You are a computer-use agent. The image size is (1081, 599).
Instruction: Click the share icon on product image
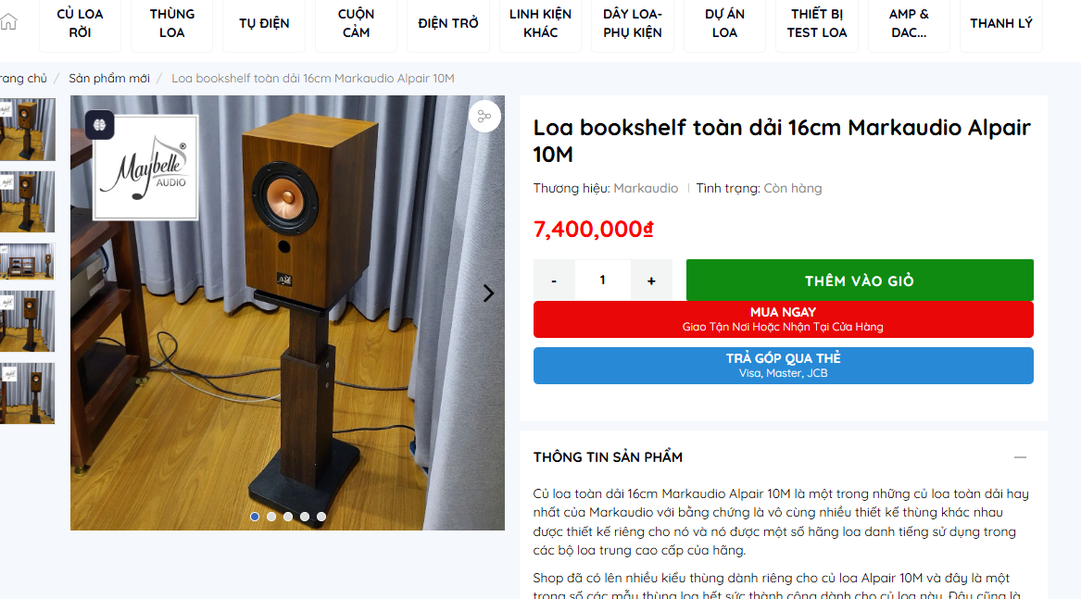[x=485, y=116]
